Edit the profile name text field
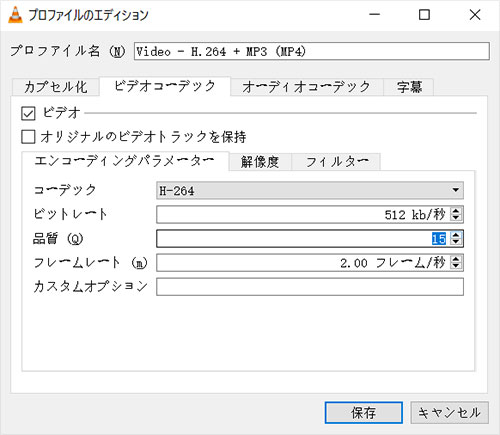500x435 pixels. point(312,51)
